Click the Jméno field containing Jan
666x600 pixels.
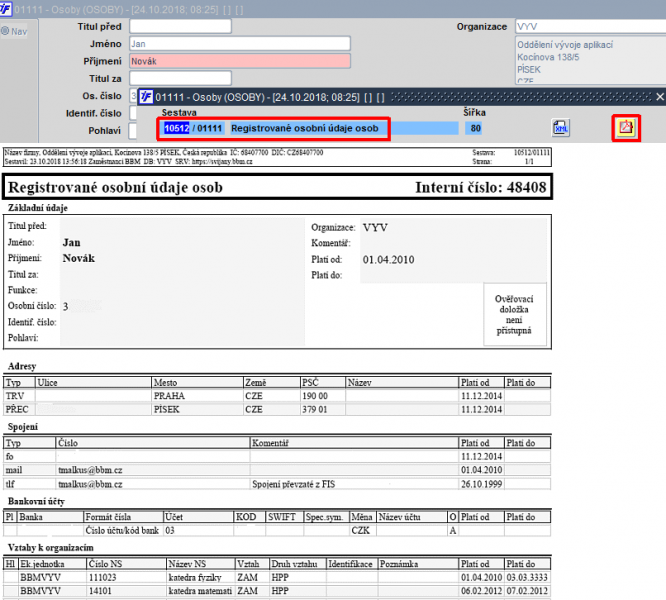coord(240,44)
